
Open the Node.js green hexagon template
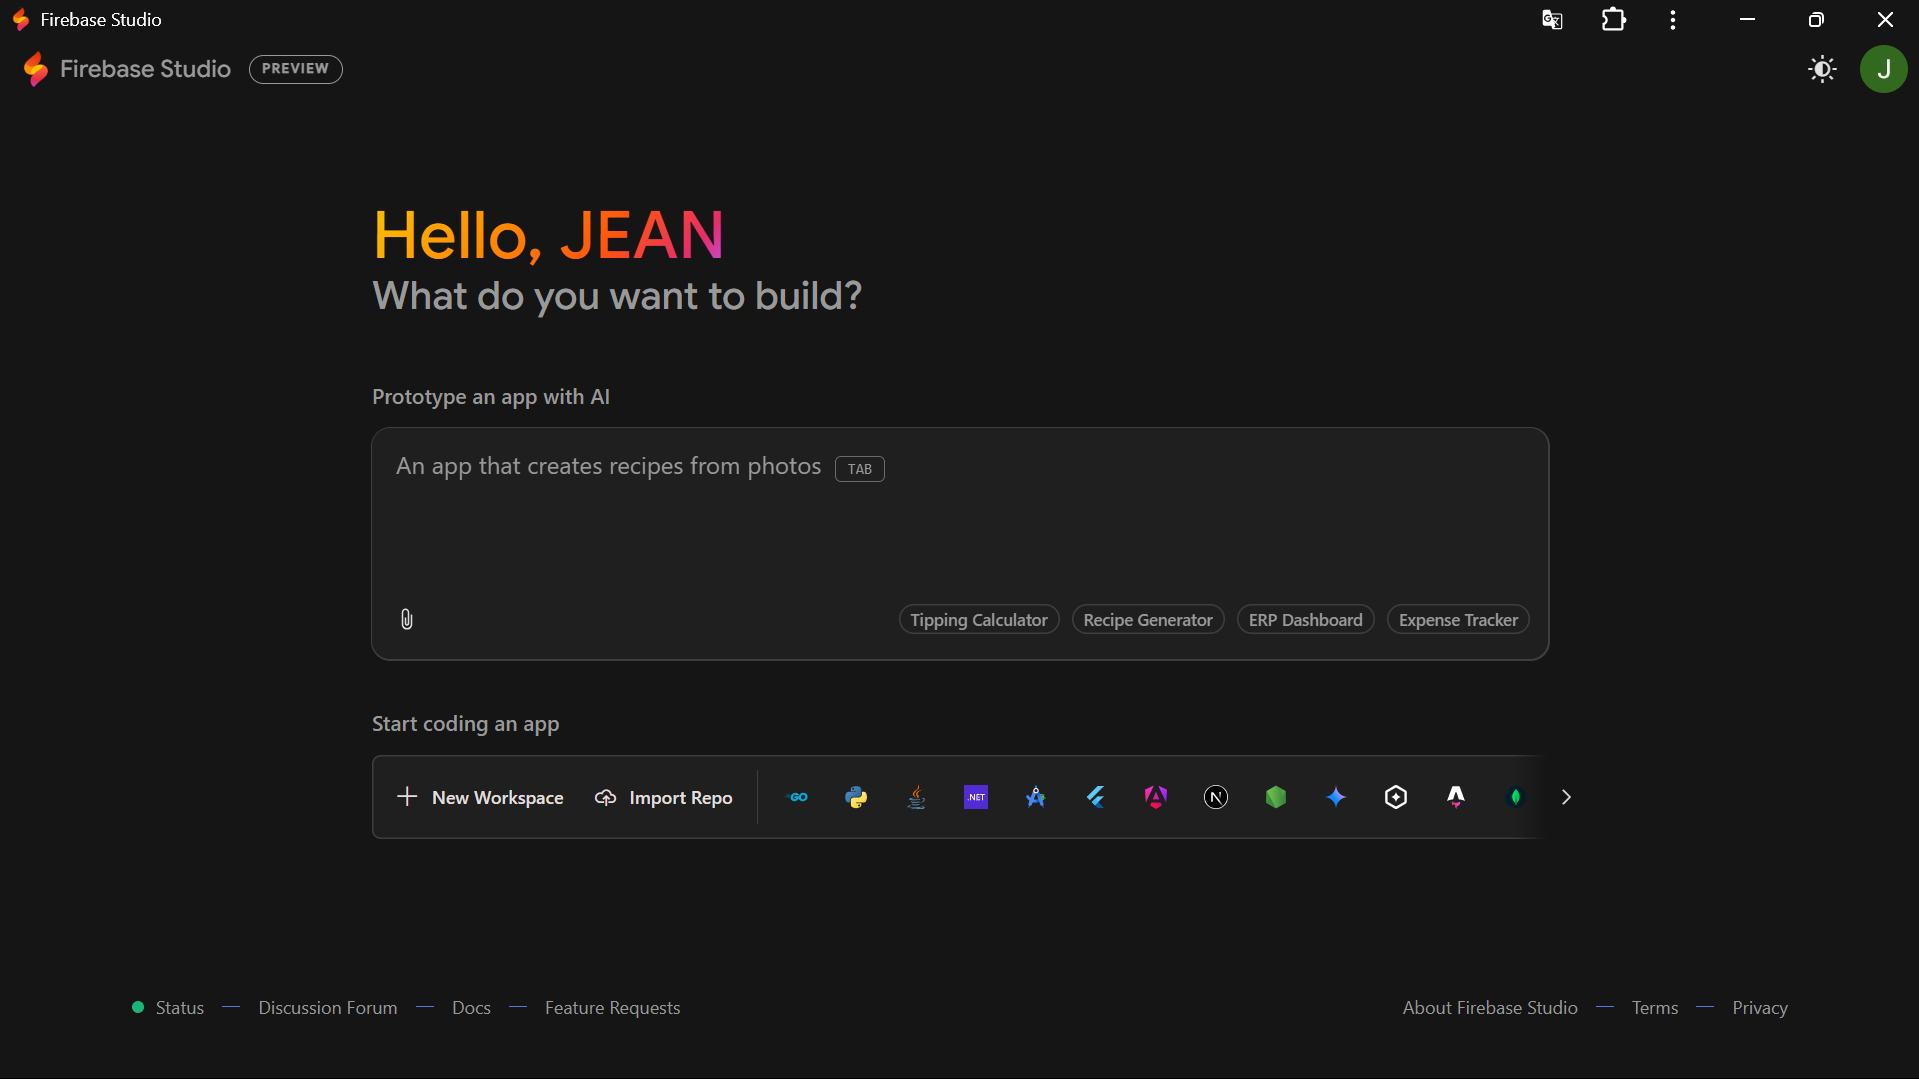1276,797
